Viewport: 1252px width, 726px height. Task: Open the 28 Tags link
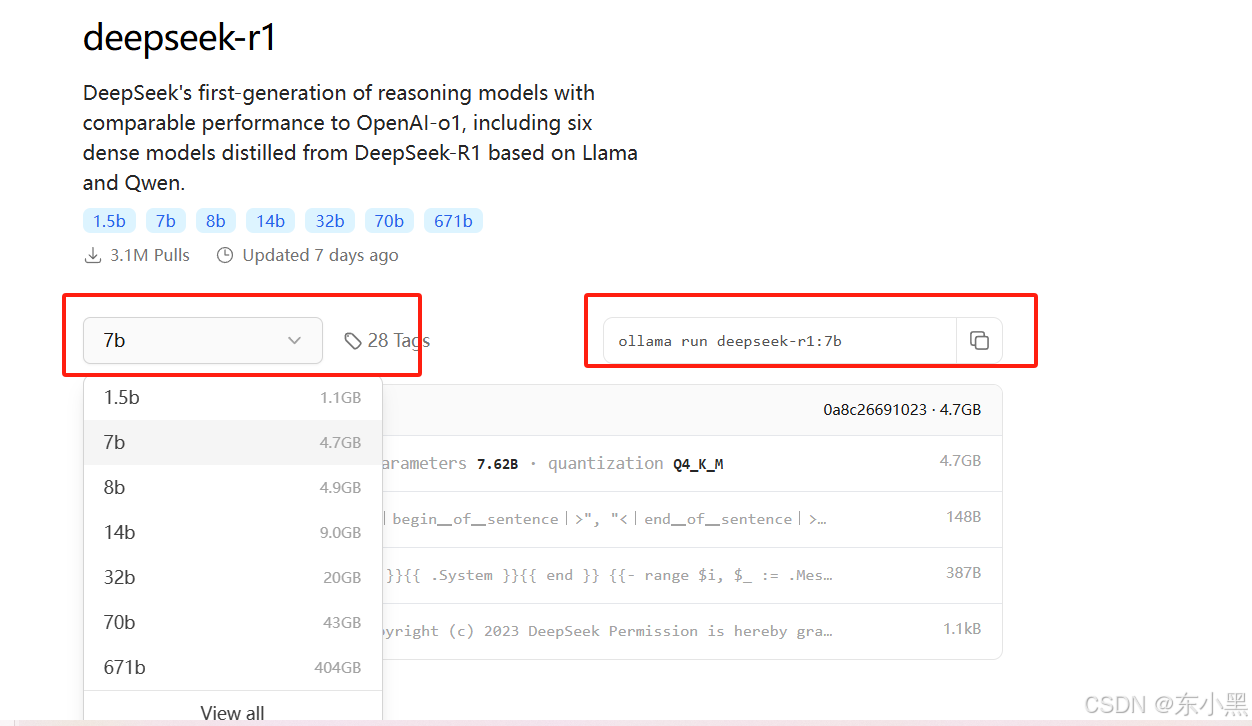point(387,341)
